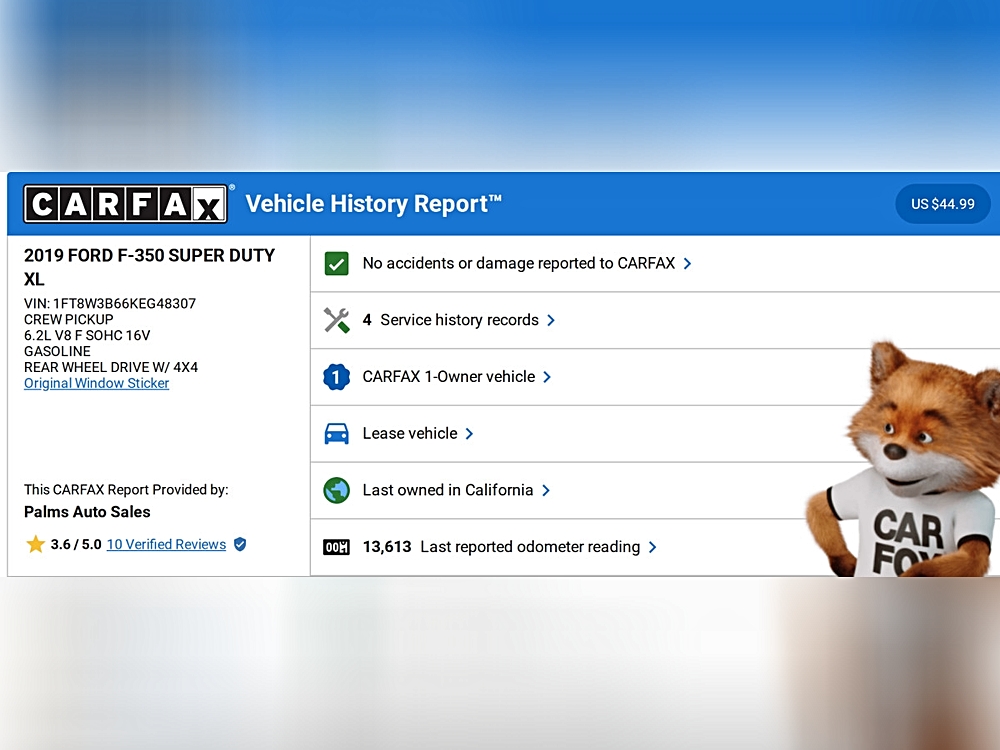This screenshot has height=750, width=1000.
Task: Click the 6.2L V8 F SOHC 16V text
Action: point(87,335)
